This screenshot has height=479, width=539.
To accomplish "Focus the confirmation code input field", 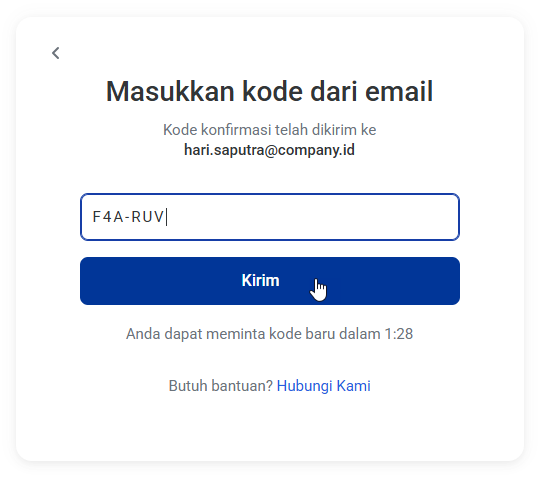I will tap(270, 217).
